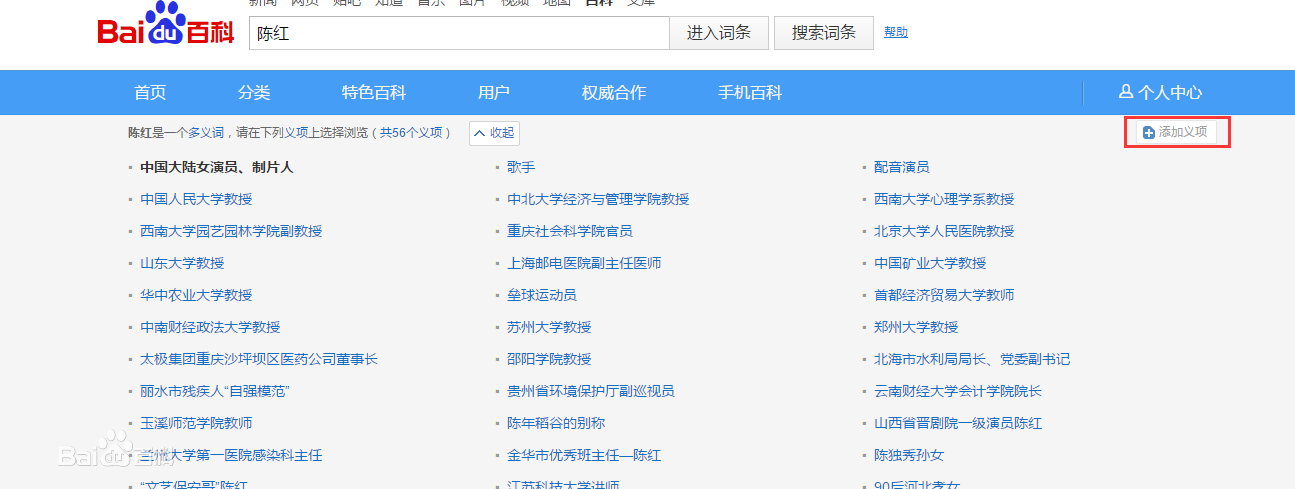Open 邵阳学院教授 entry
The image size is (1295, 489).
[x=549, y=359]
